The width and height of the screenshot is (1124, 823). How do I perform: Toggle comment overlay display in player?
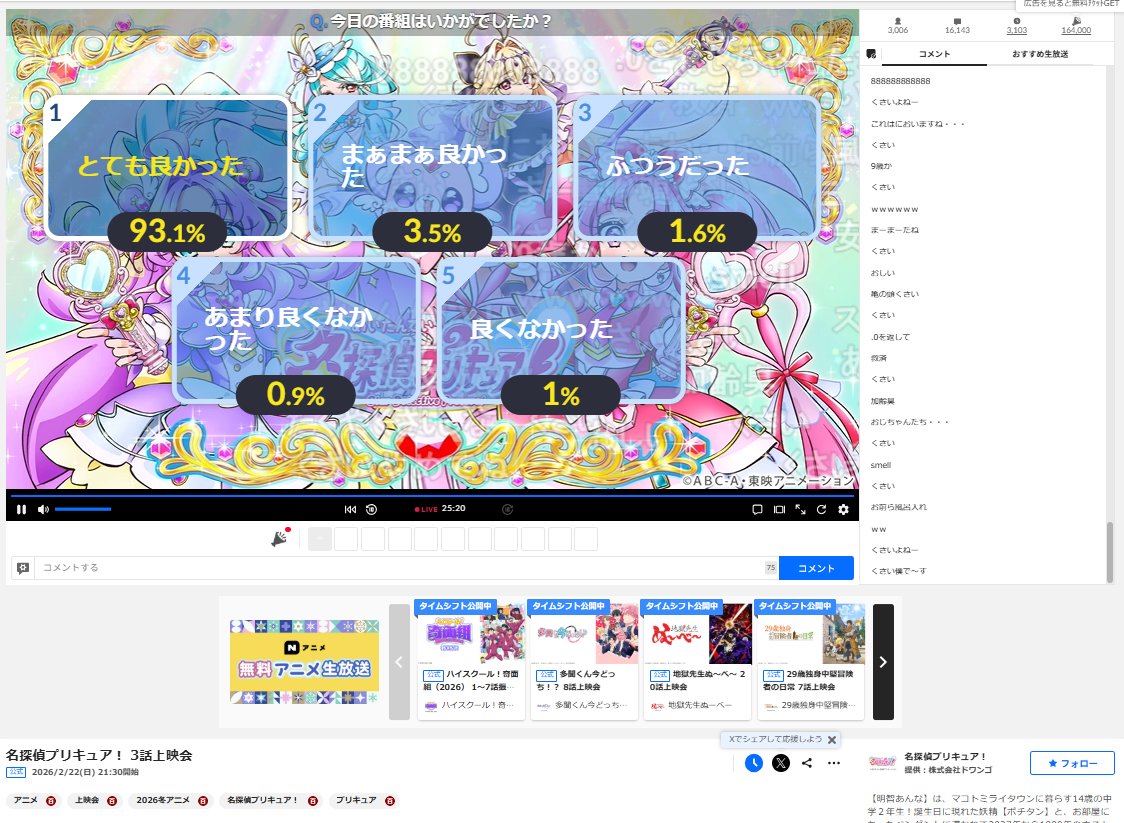tap(757, 509)
